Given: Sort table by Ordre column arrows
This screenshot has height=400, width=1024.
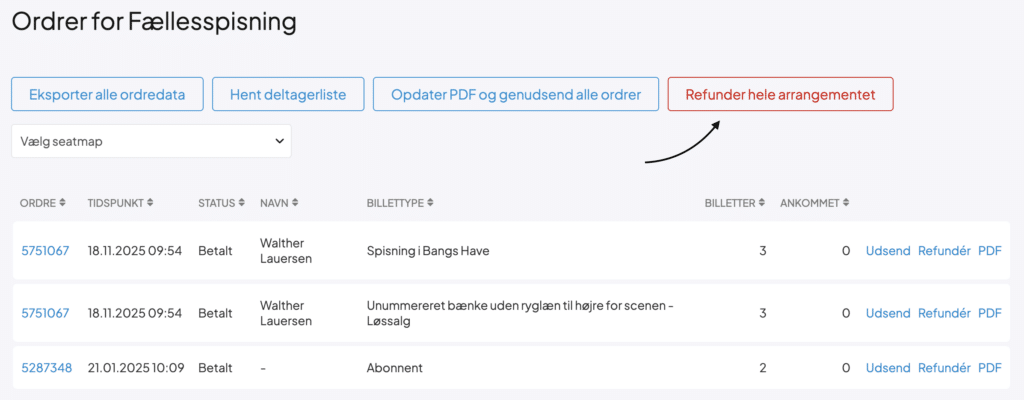Looking at the screenshot, I should point(62,203).
